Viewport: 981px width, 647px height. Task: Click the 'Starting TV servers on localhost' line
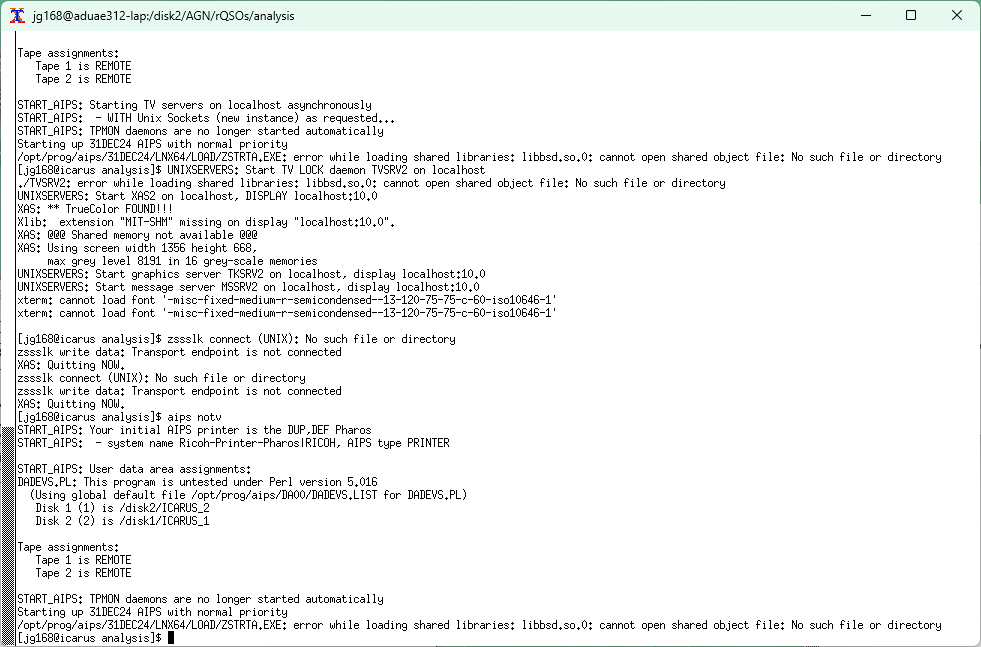click(x=194, y=105)
